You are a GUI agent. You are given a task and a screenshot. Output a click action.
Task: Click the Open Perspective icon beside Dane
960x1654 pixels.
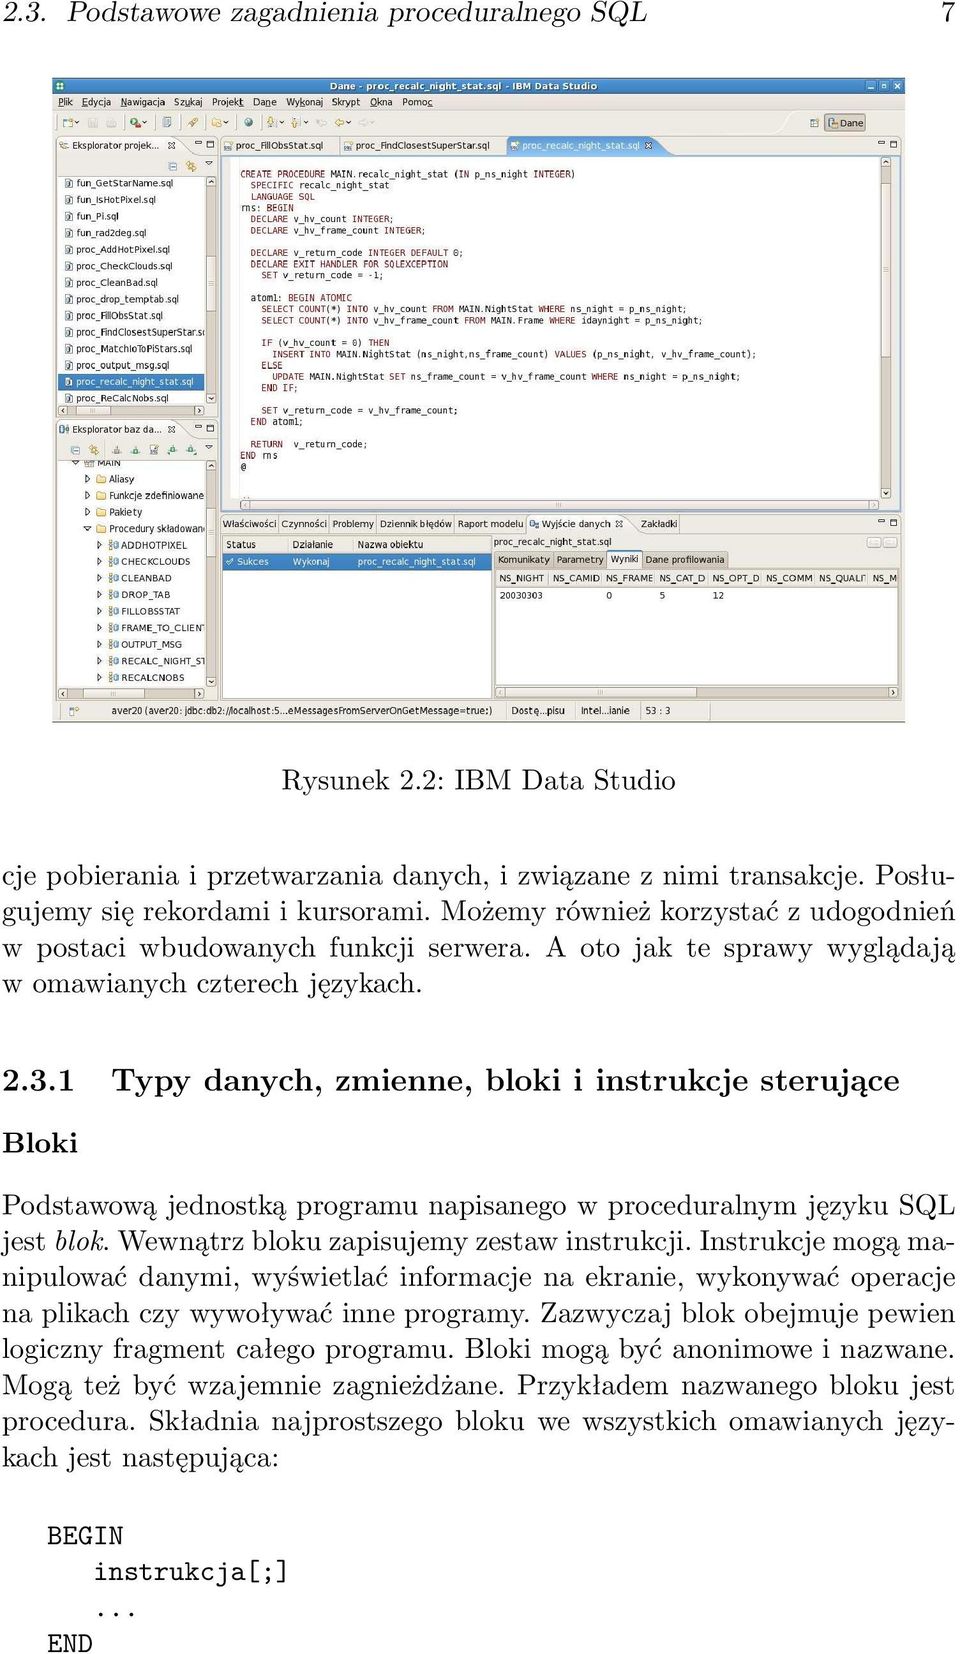click(815, 123)
